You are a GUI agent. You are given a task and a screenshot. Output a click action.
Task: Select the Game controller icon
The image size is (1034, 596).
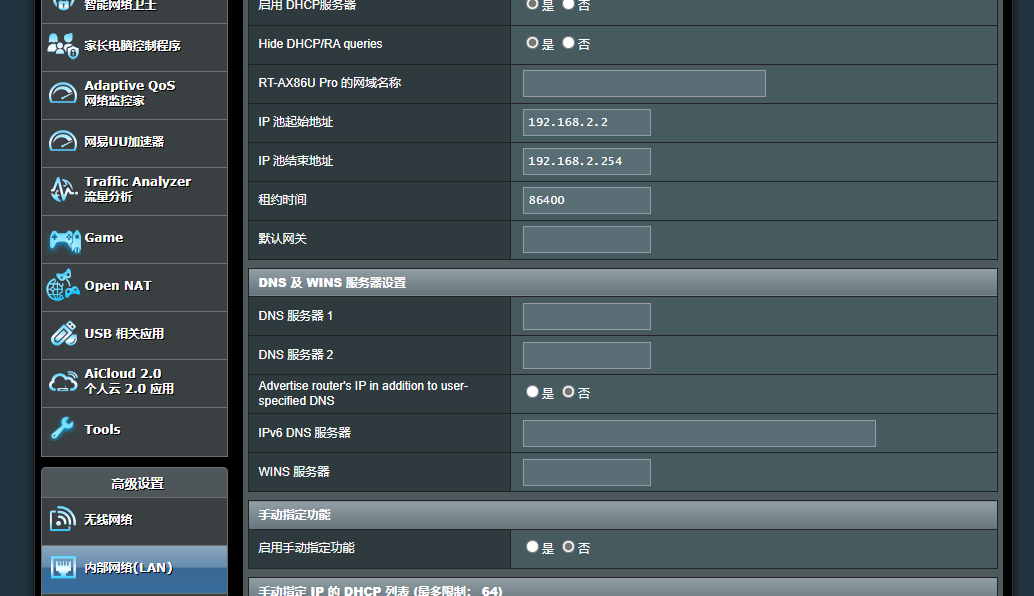(64, 239)
